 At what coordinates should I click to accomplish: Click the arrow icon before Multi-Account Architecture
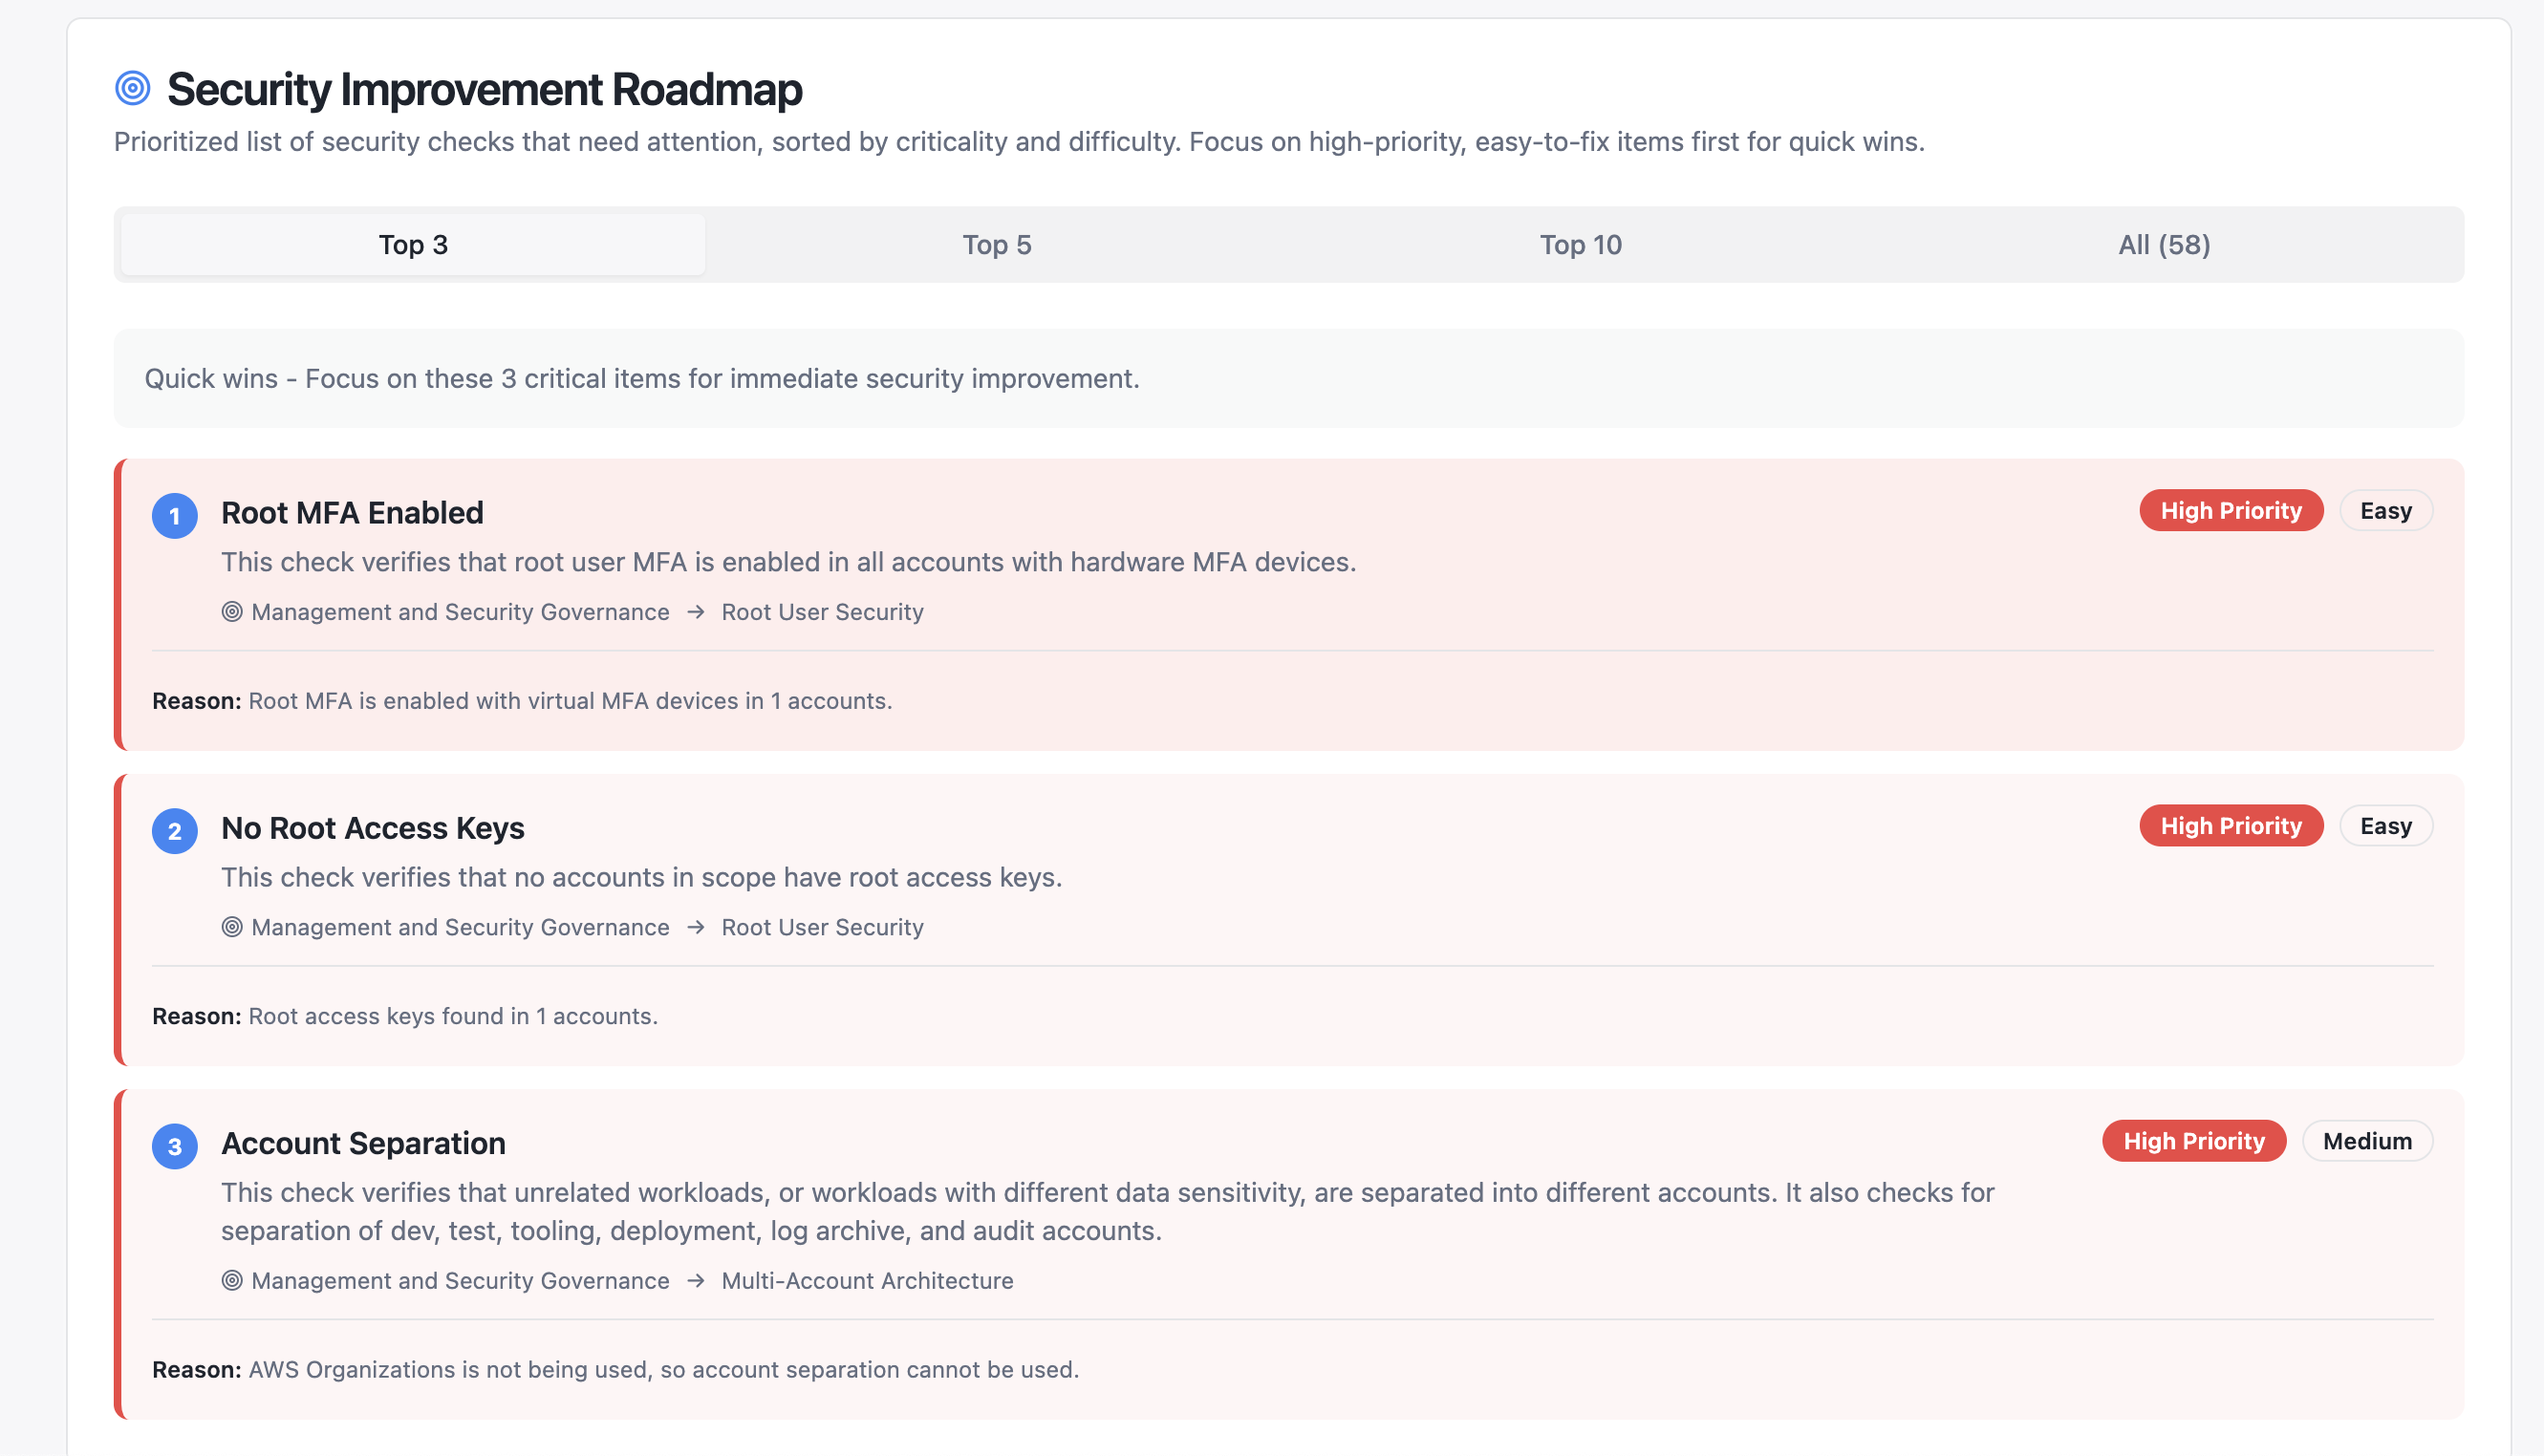click(x=696, y=1280)
